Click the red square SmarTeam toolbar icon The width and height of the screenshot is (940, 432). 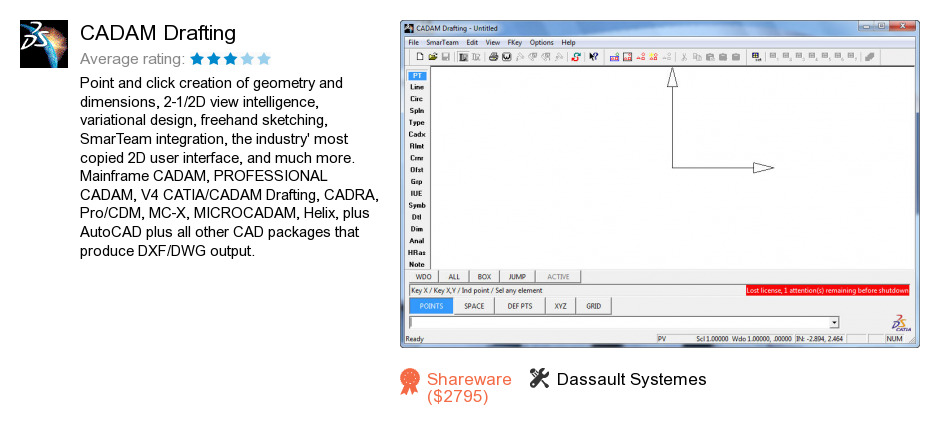628,57
